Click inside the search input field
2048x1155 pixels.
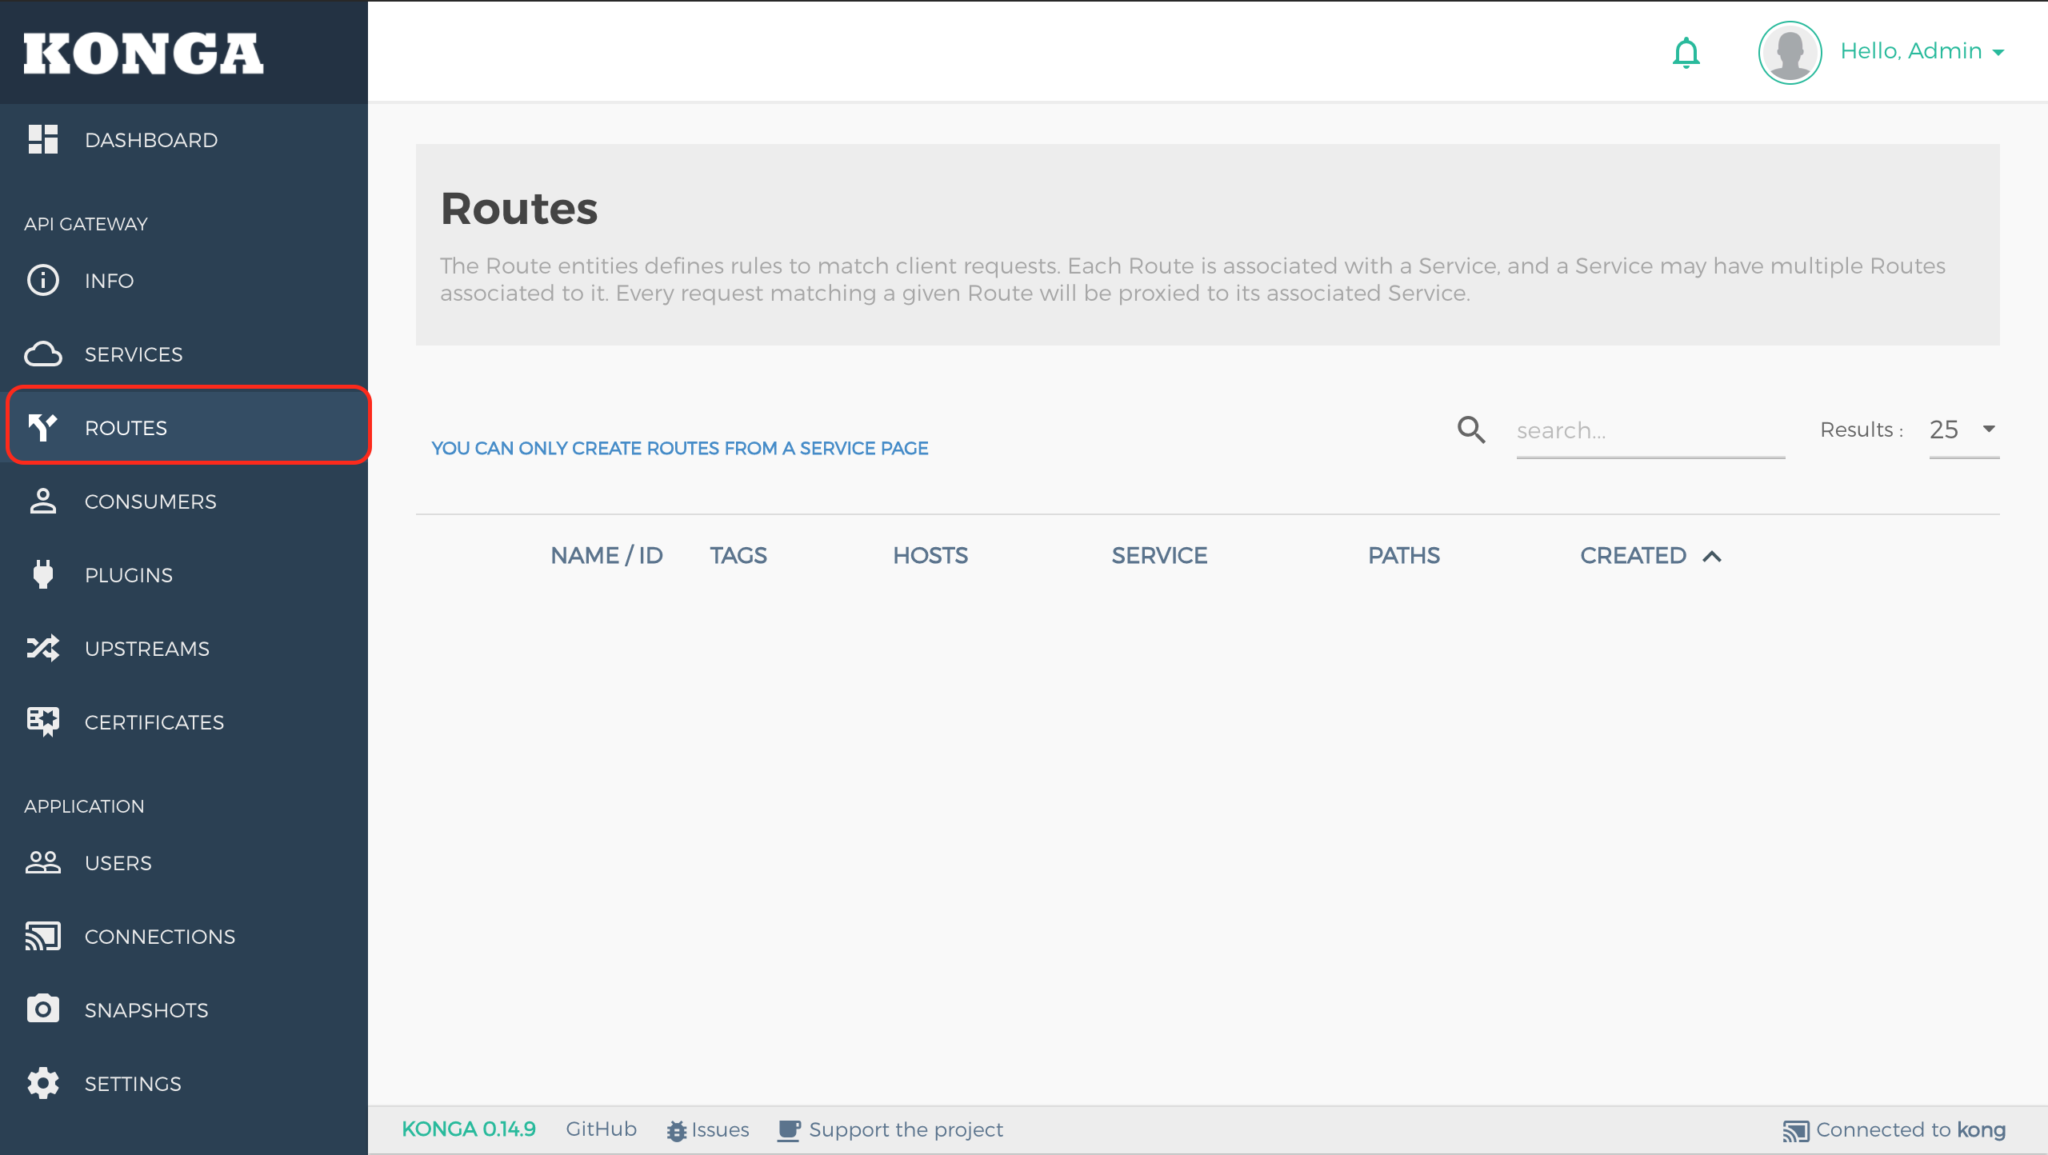click(x=1649, y=430)
